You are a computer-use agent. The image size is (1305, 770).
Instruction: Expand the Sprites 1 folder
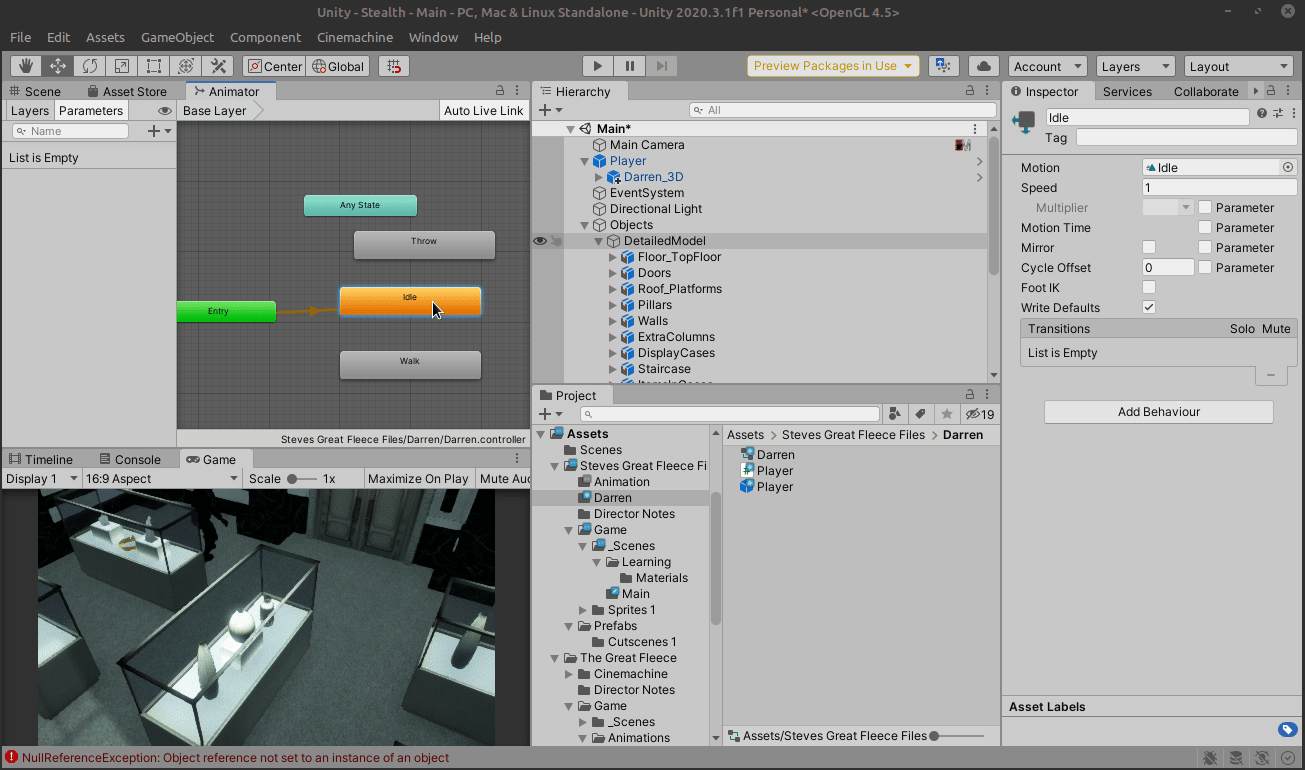[x=584, y=610]
